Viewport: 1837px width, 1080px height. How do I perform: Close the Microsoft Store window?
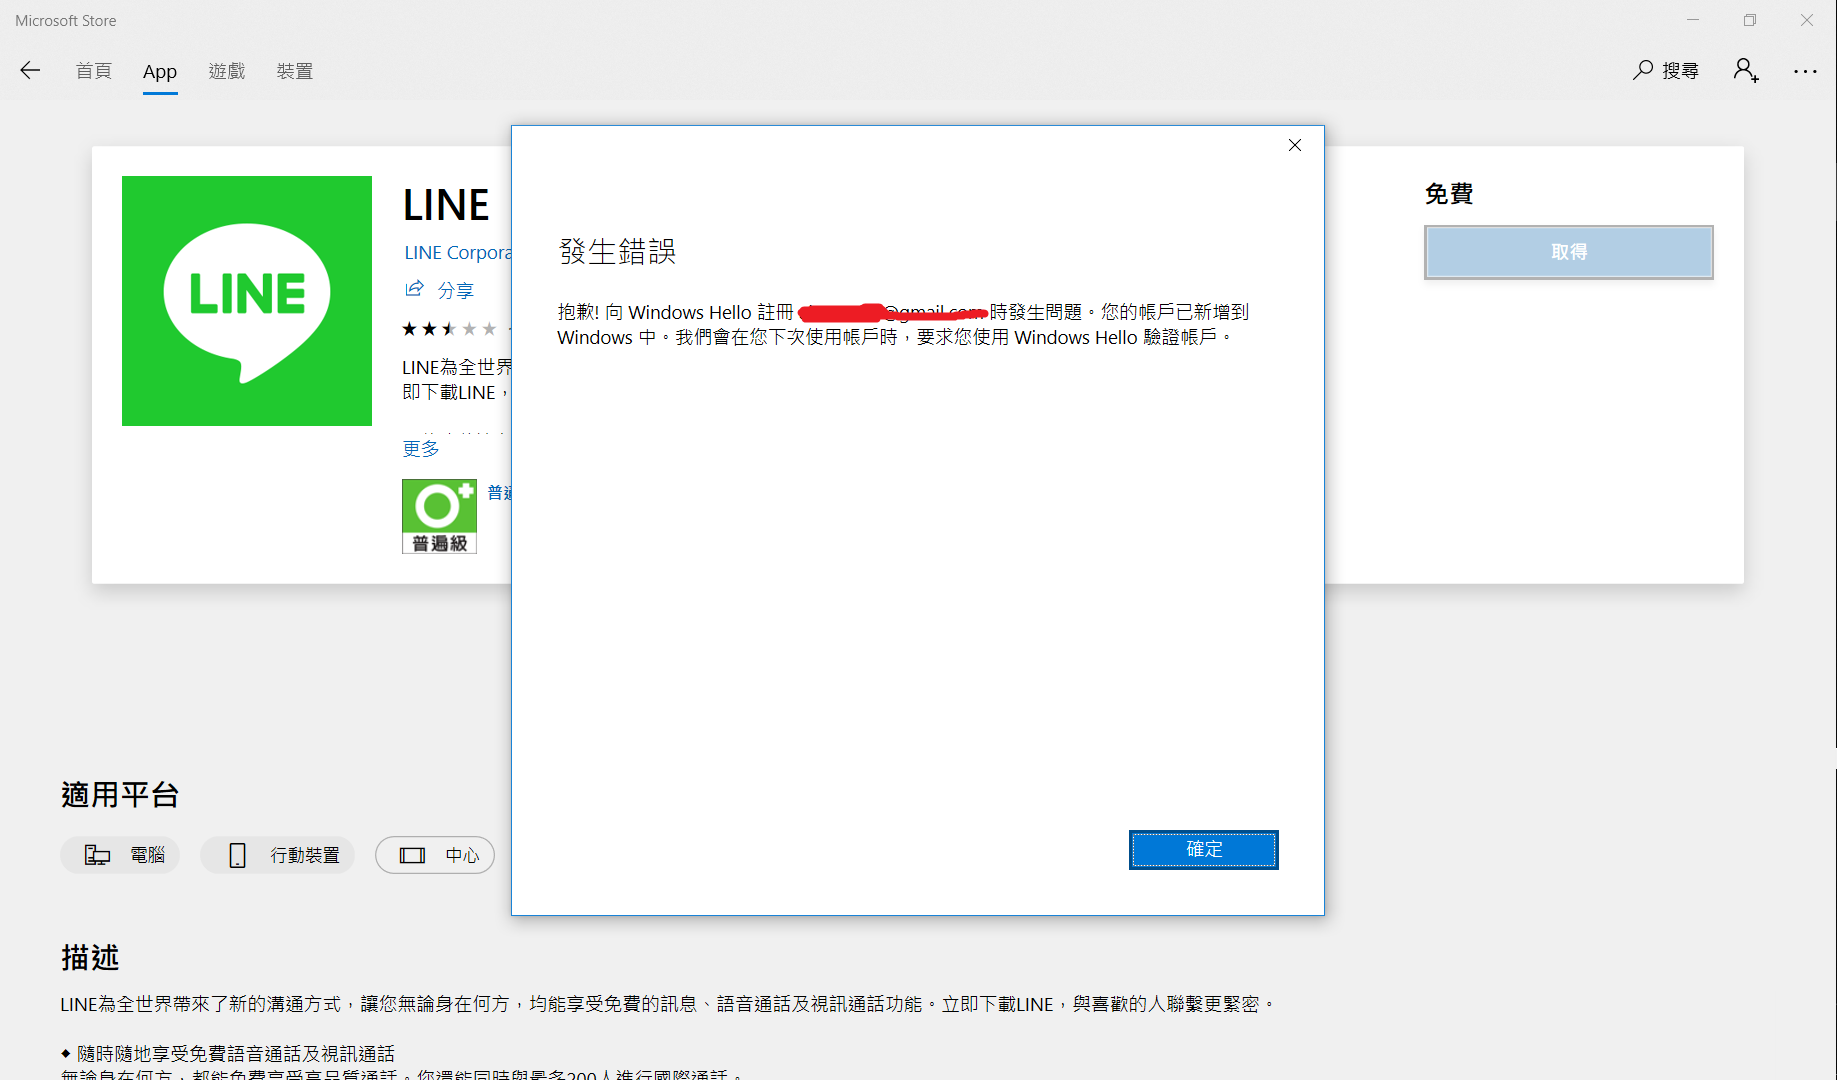tap(1807, 20)
